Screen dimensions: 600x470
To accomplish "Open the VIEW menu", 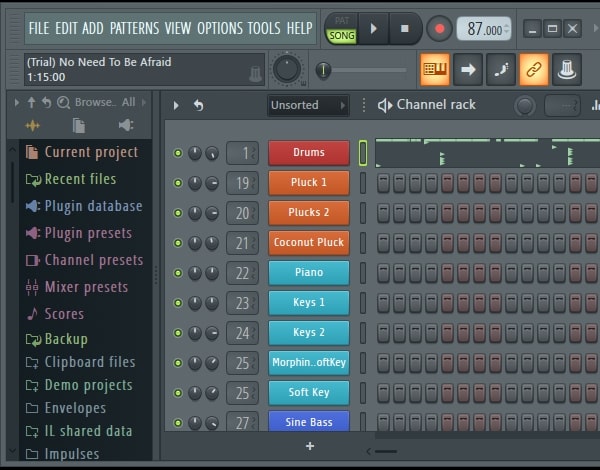I will click(178, 28).
